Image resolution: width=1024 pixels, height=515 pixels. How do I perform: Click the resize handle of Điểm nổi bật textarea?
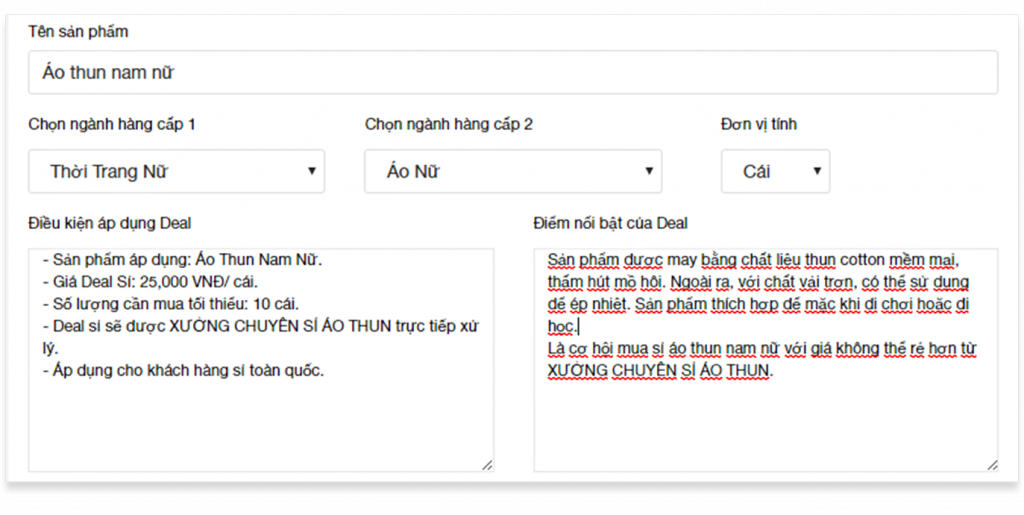tap(991, 465)
